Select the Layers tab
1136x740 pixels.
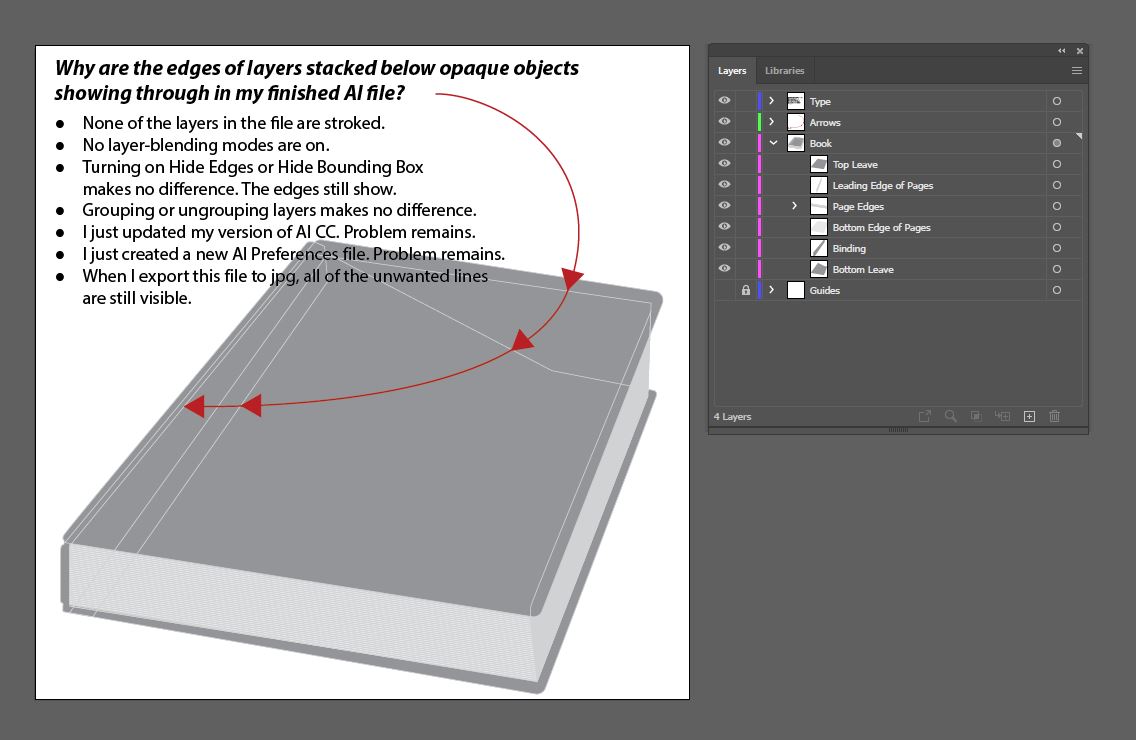[731, 70]
